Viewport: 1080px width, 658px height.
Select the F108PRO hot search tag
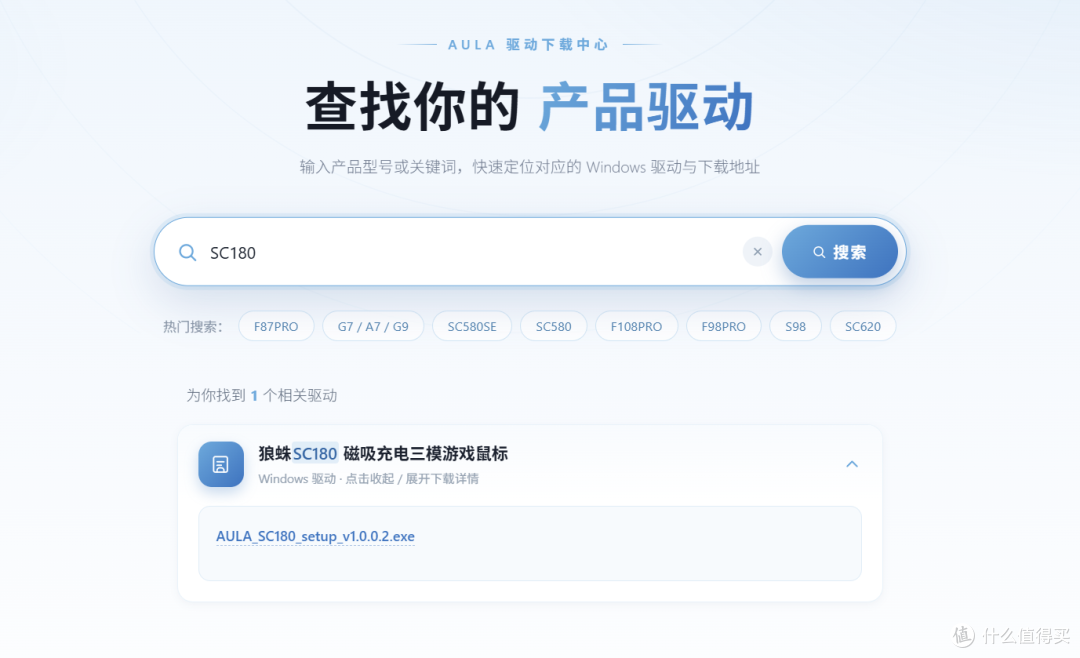[x=636, y=326]
